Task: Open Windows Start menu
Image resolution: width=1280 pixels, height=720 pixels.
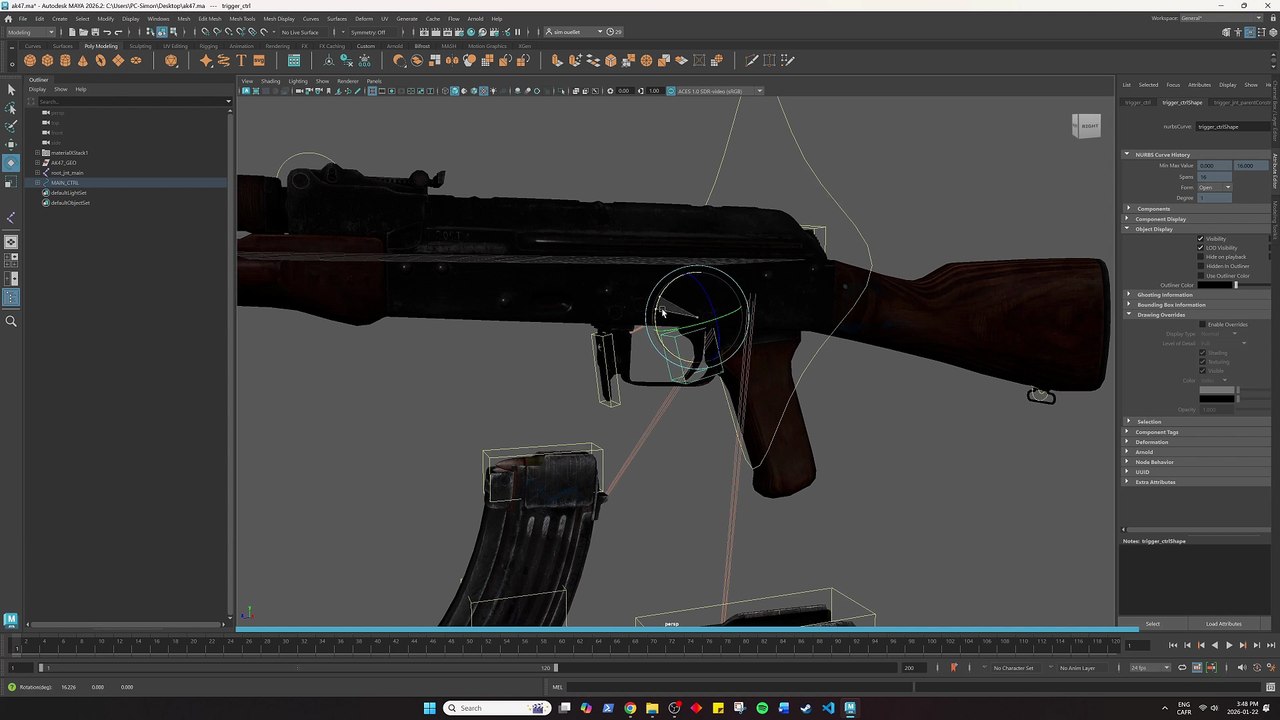Action: pos(430,708)
